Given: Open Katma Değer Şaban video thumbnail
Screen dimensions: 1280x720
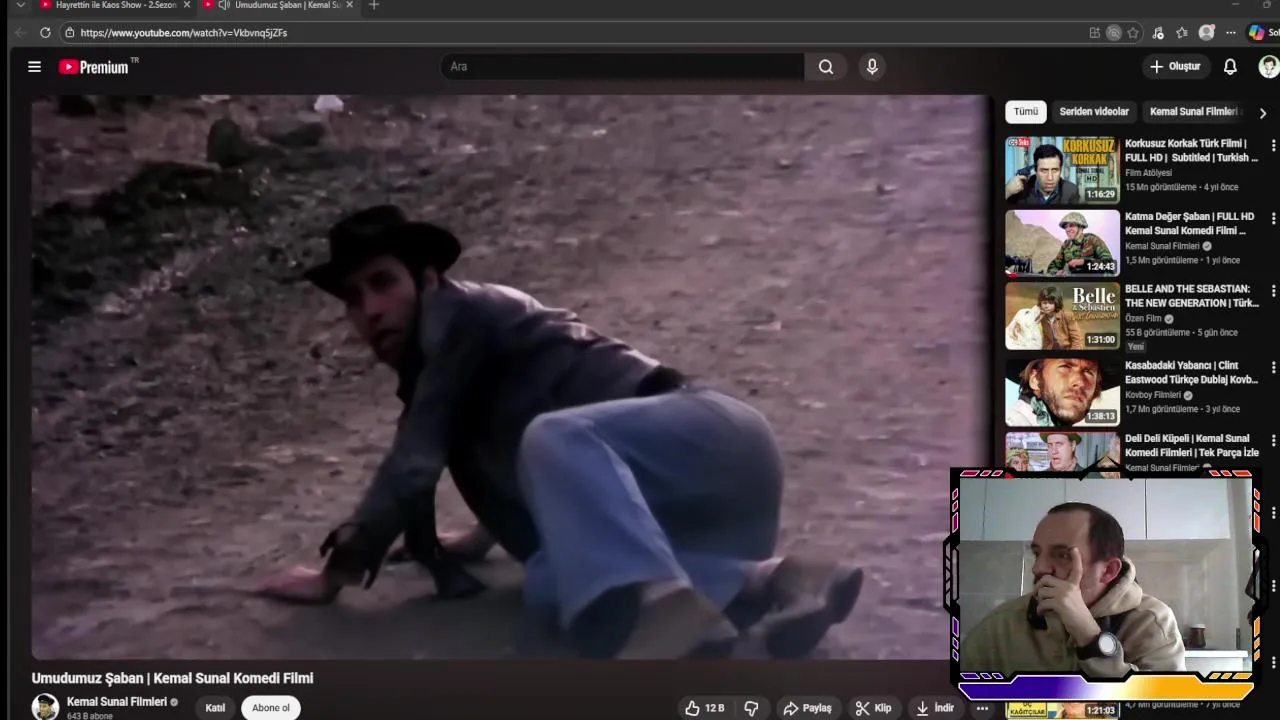Looking at the screenshot, I should point(1062,242).
